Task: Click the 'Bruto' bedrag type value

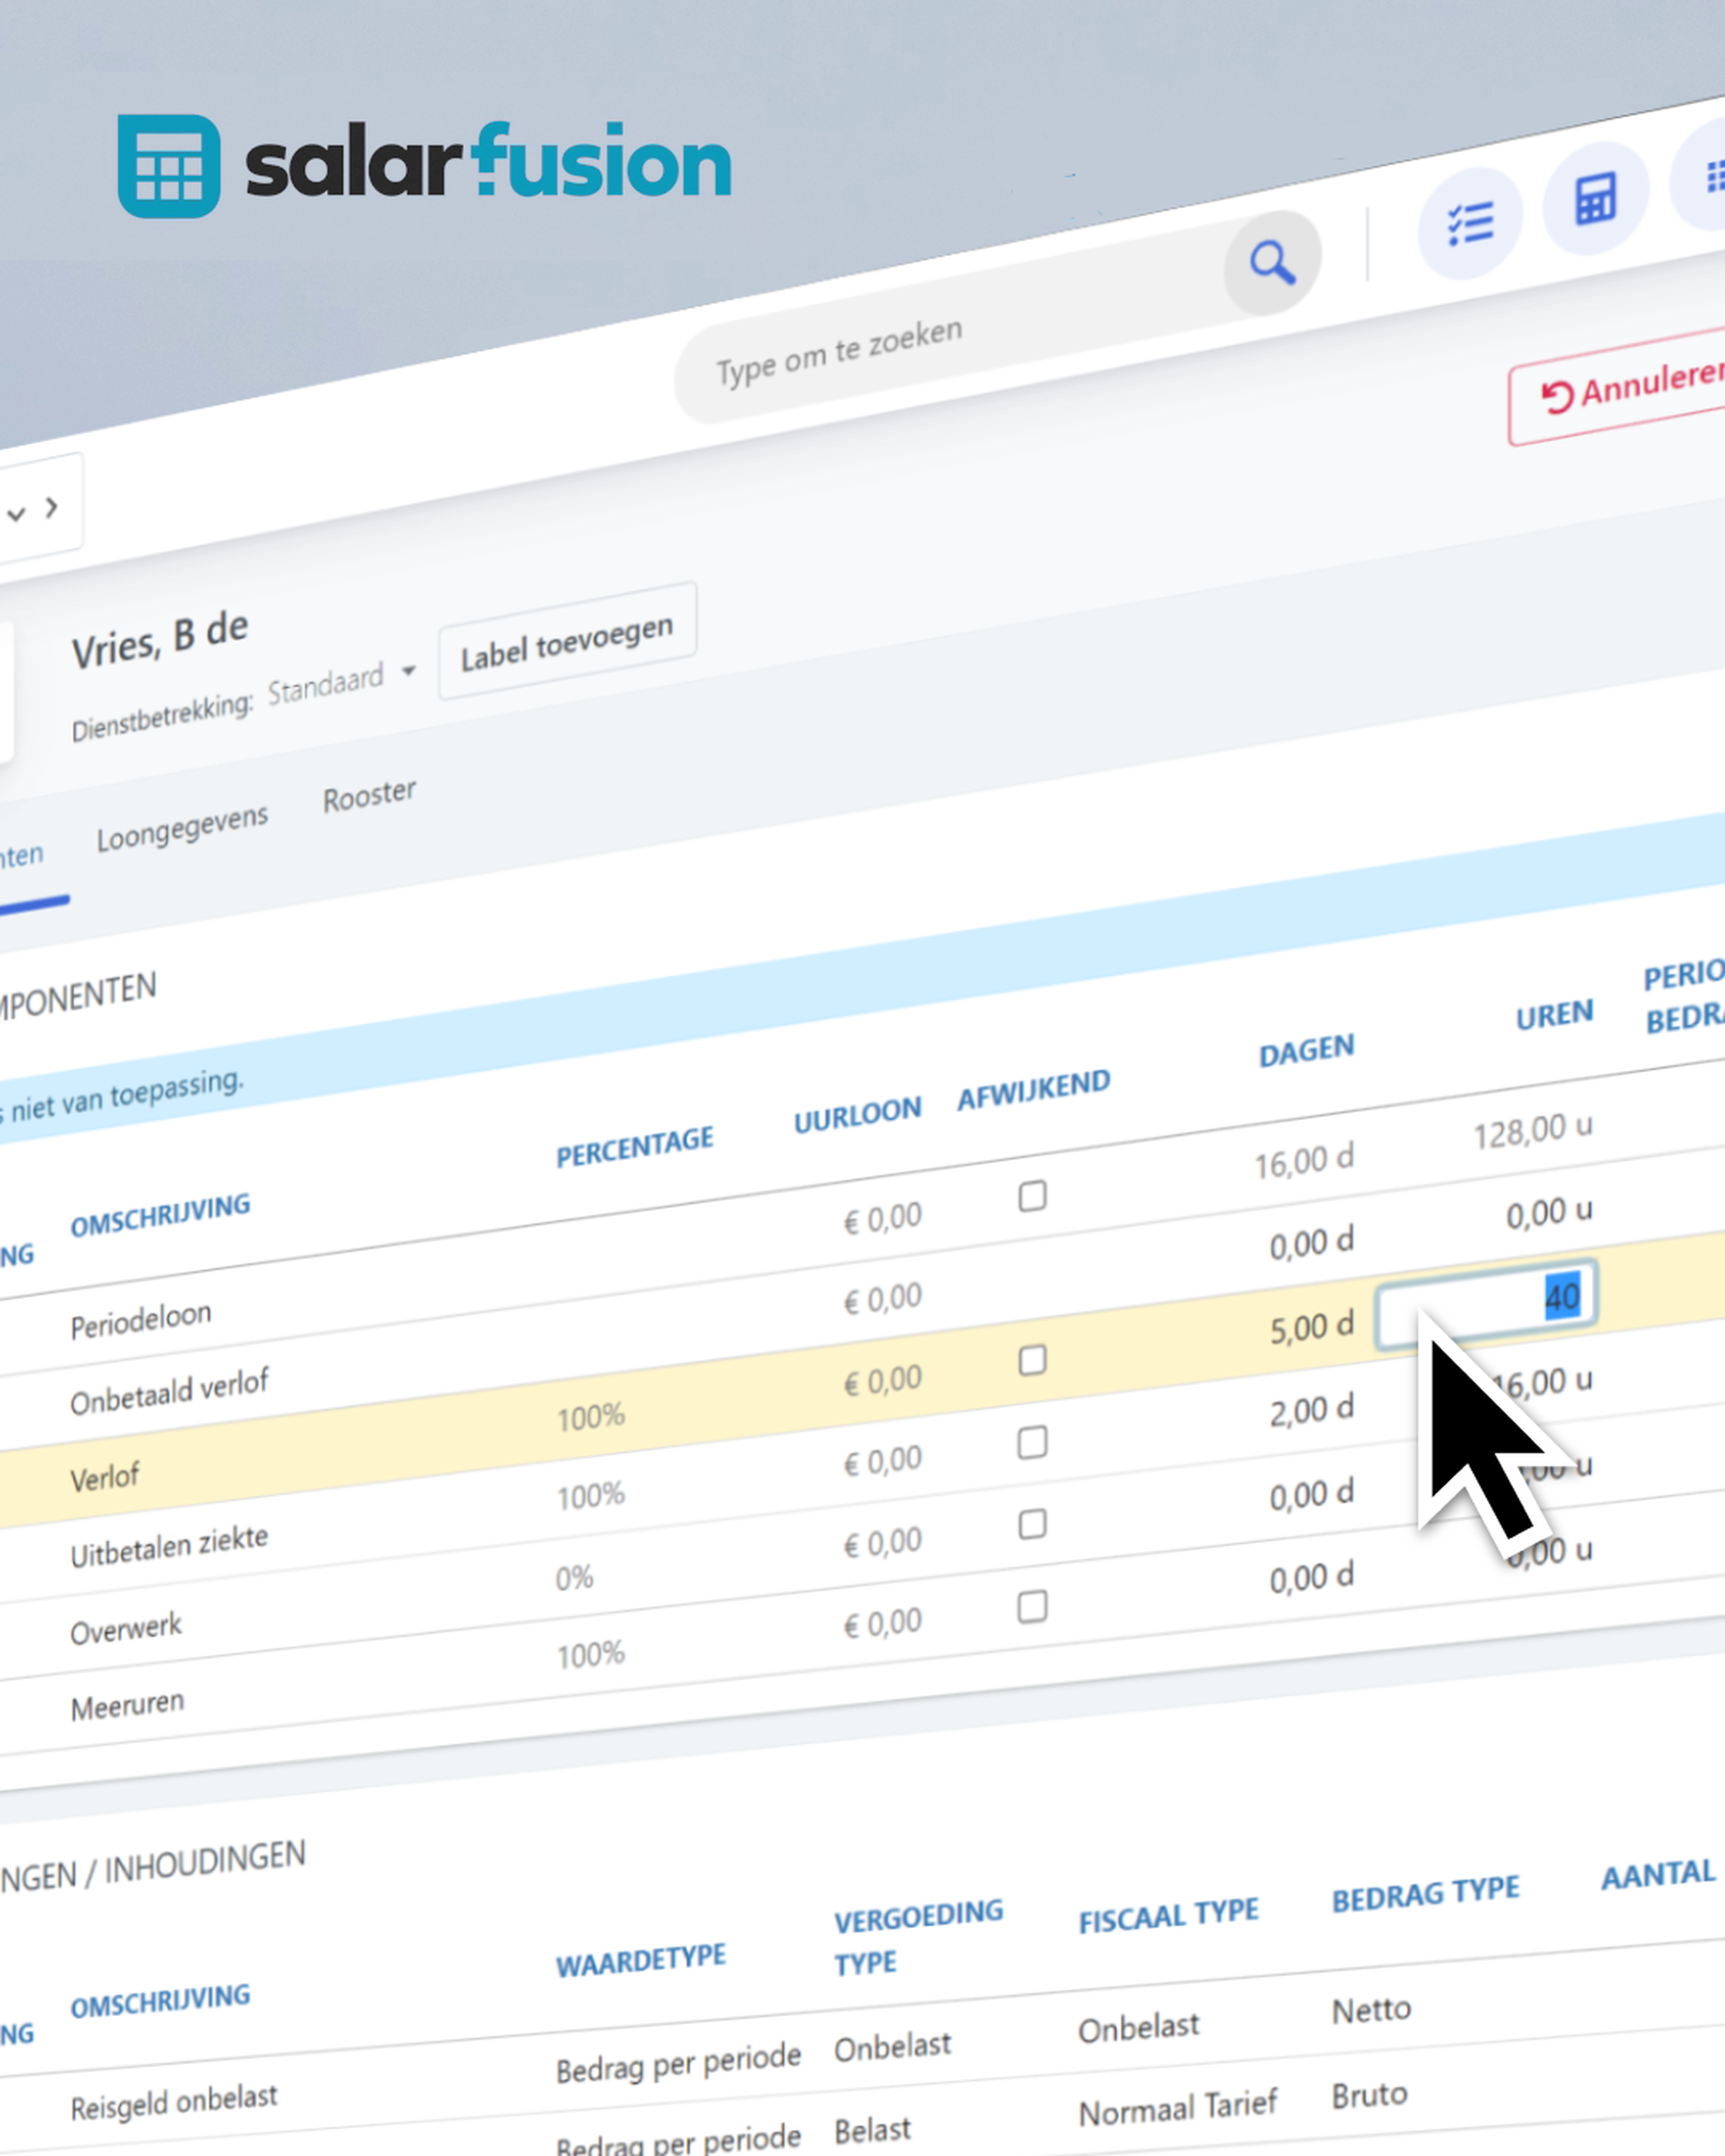Action: click(1370, 2094)
